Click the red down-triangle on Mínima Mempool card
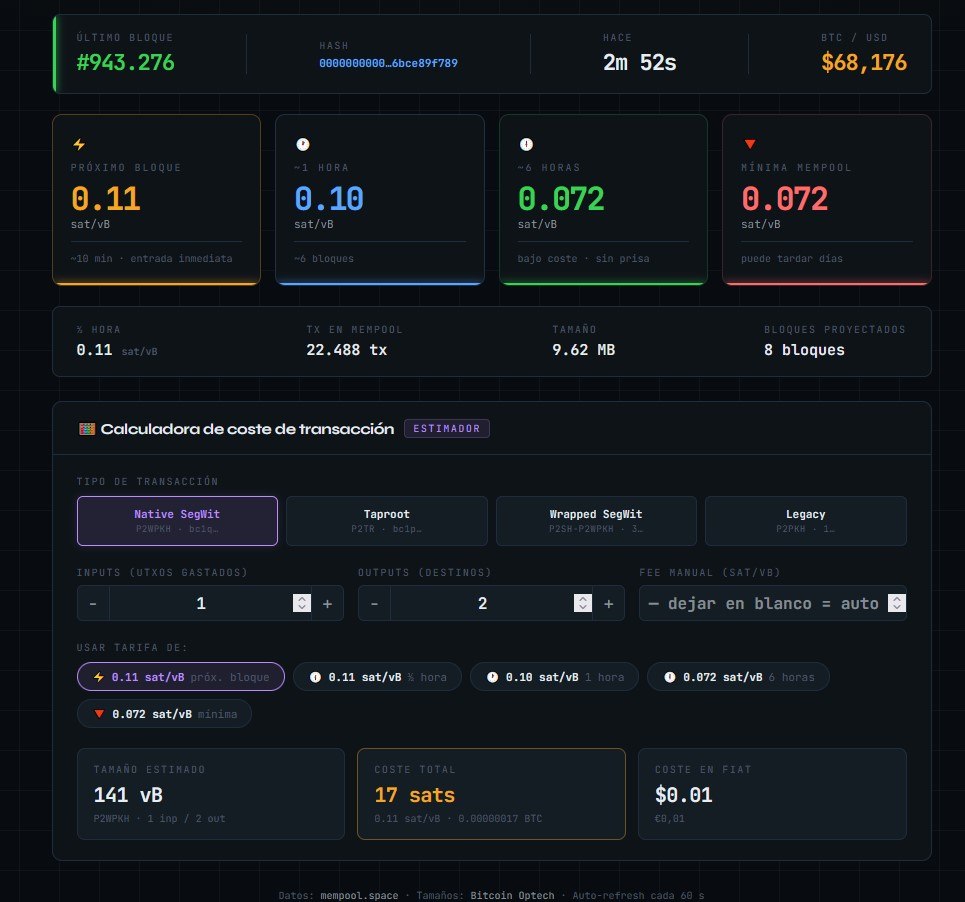This screenshot has width=965, height=902. [x=750, y=144]
